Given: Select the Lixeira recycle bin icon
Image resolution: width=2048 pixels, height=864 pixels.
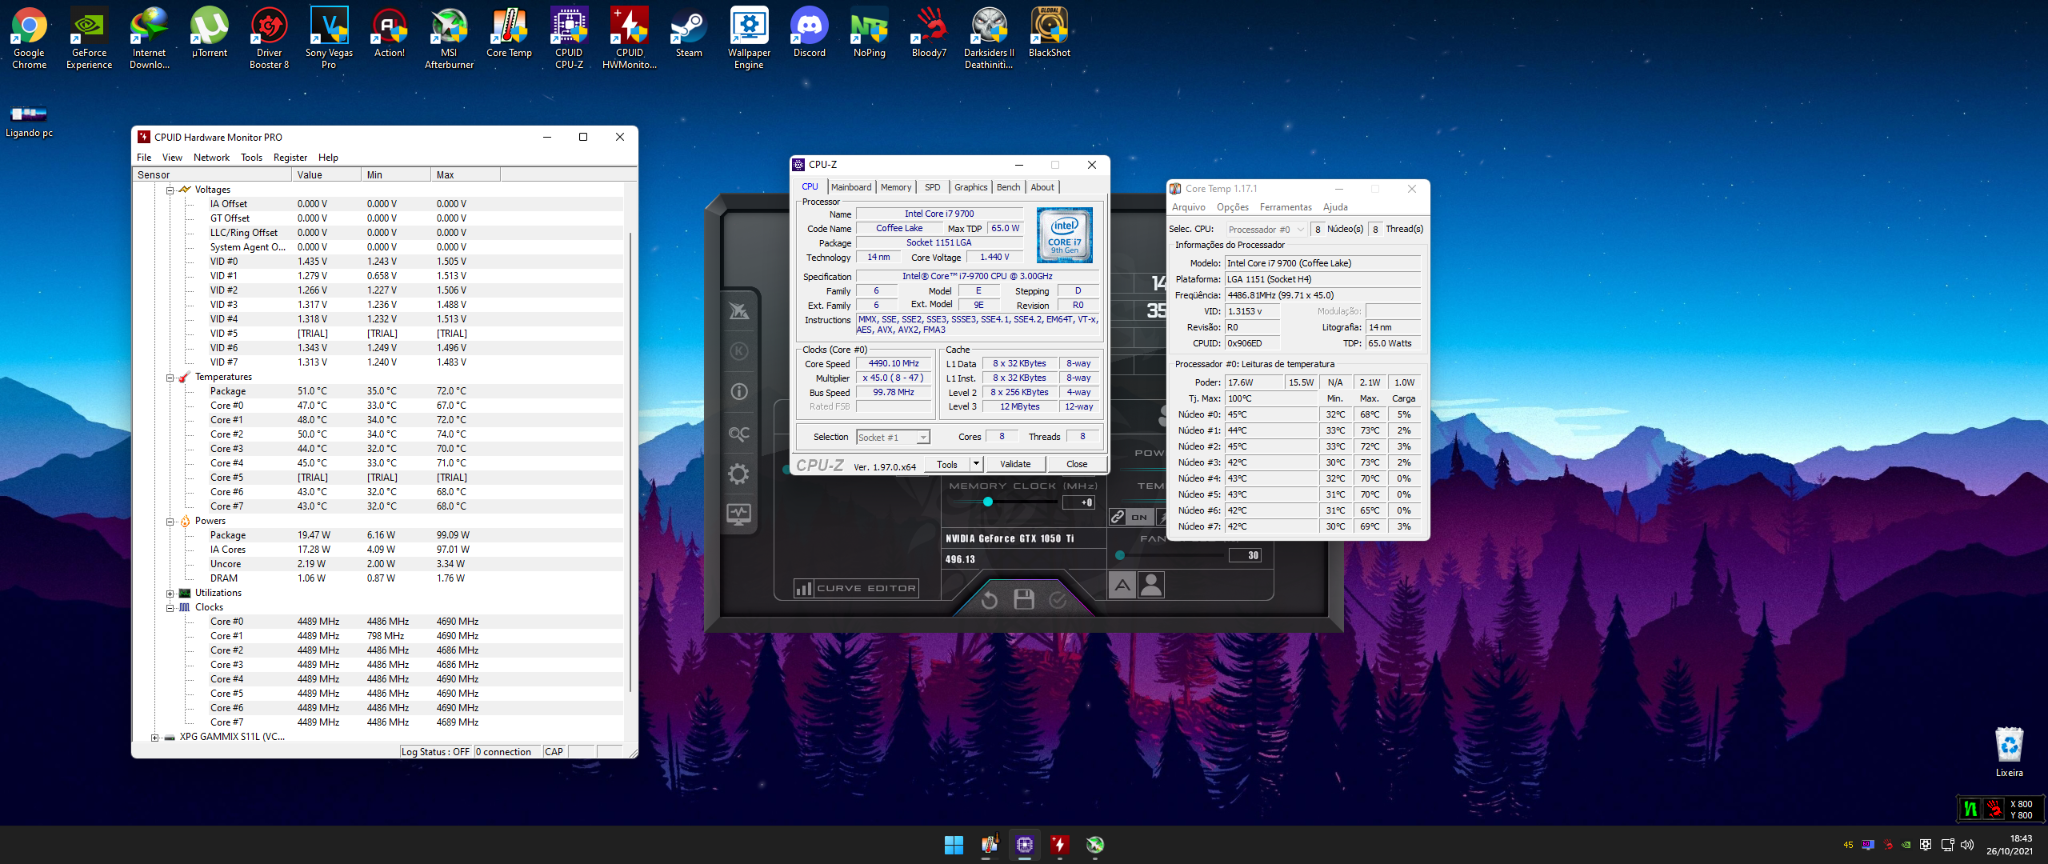Looking at the screenshot, I should [2009, 752].
